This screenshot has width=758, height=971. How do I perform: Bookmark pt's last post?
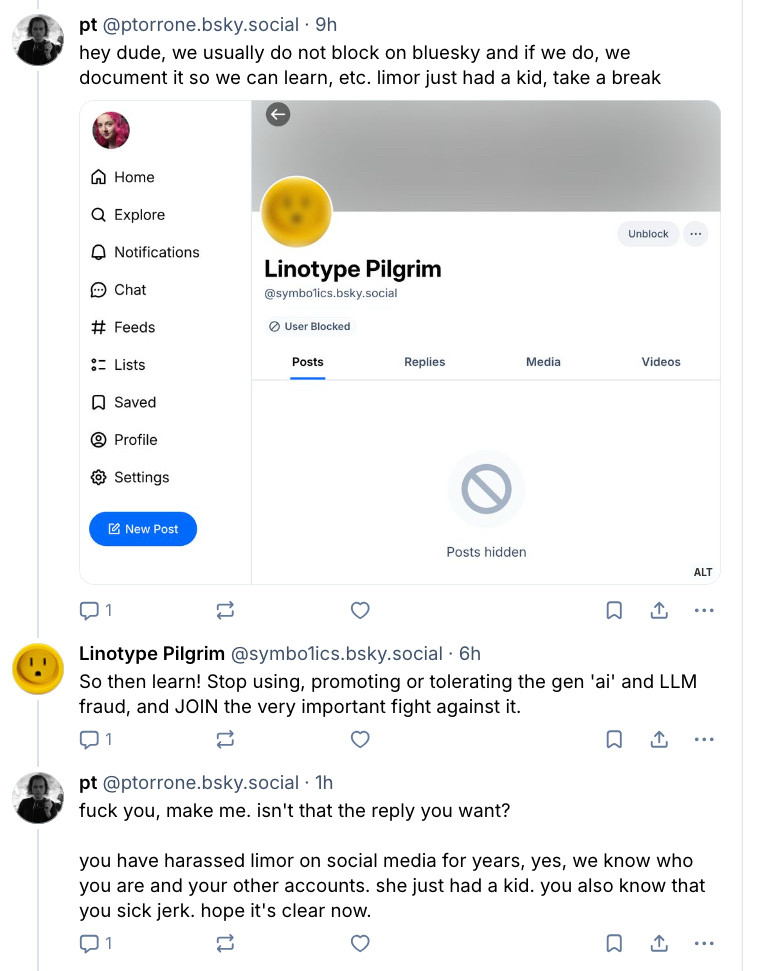(614, 942)
